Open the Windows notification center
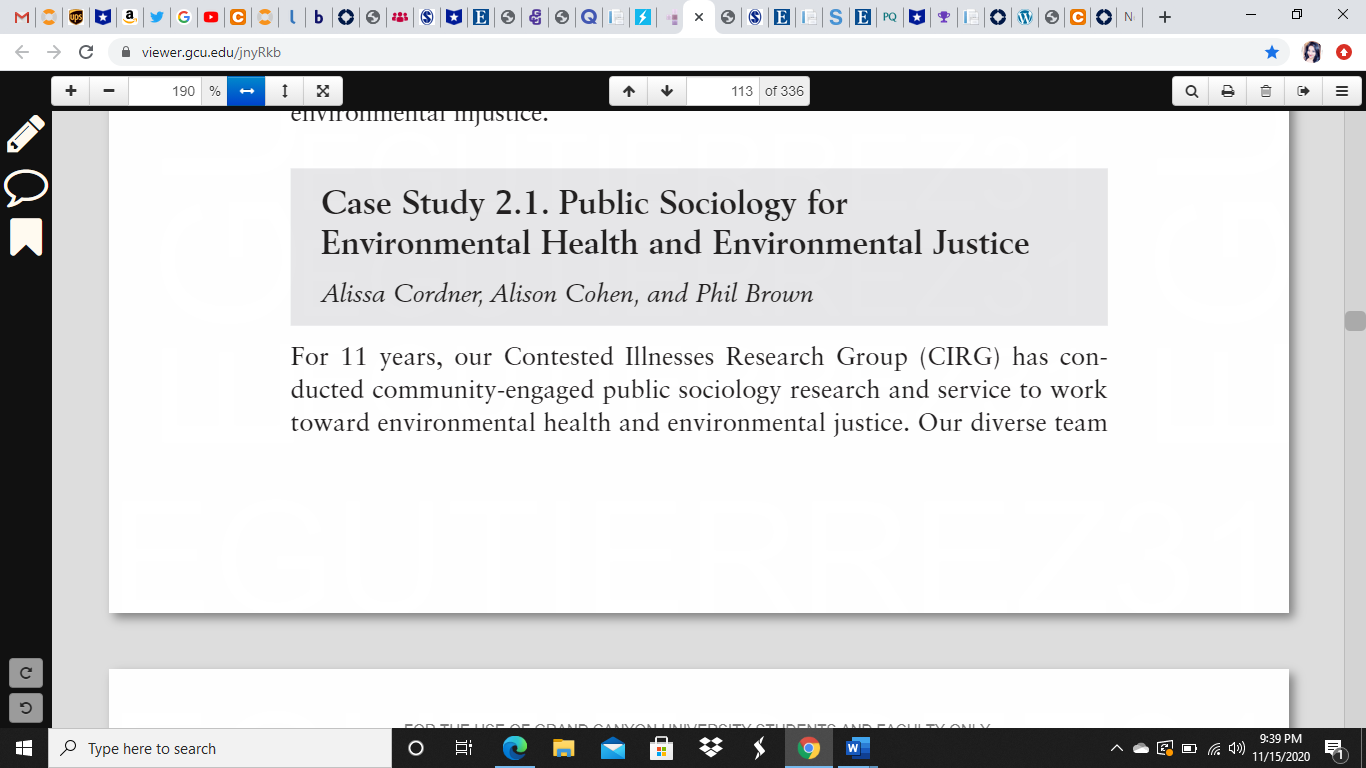1366x768 pixels. pos(1334,748)
